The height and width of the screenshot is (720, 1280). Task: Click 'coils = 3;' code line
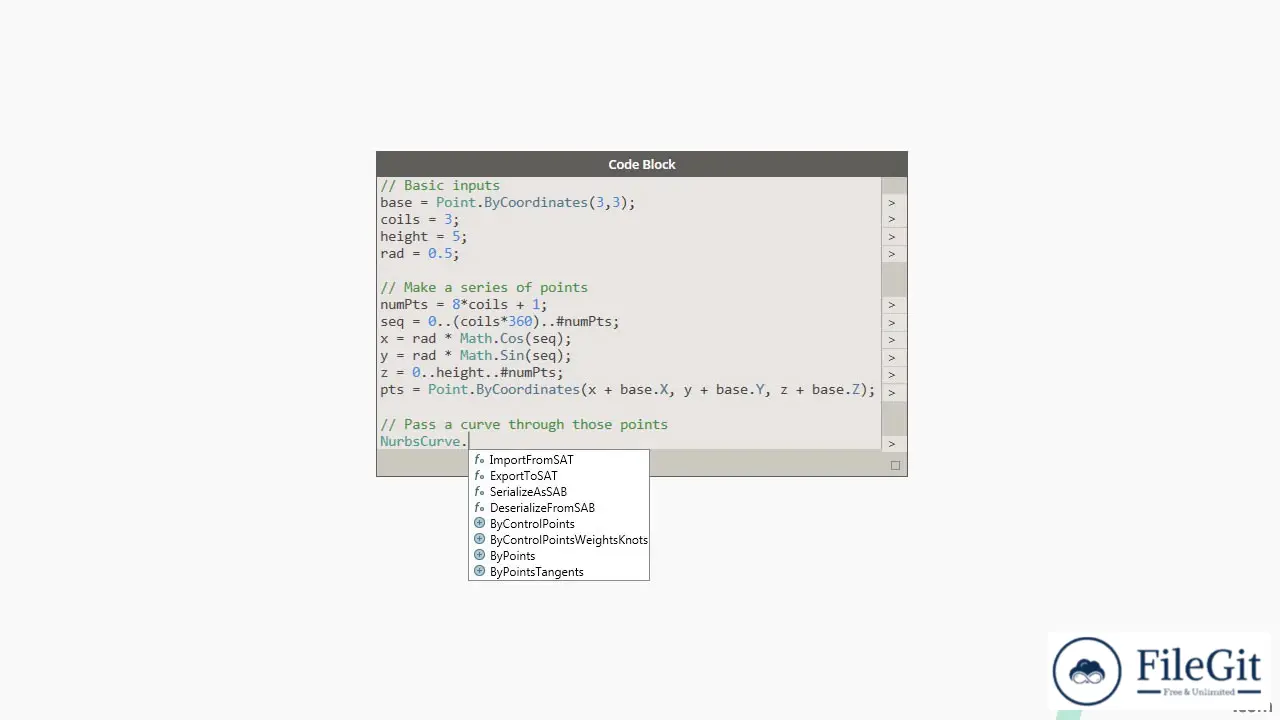click(420, 219)
